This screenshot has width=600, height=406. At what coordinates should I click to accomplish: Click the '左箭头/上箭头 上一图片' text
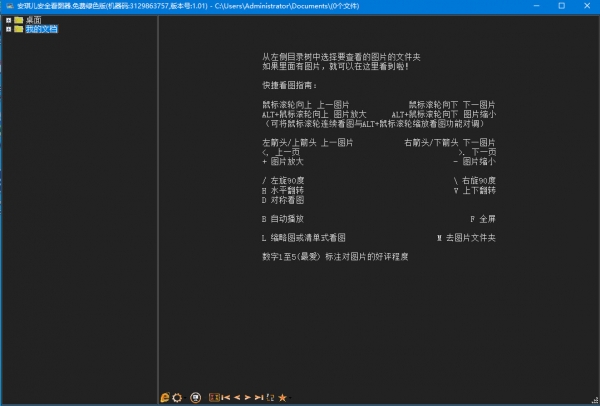pyautogui.click(x=308, y=143)
